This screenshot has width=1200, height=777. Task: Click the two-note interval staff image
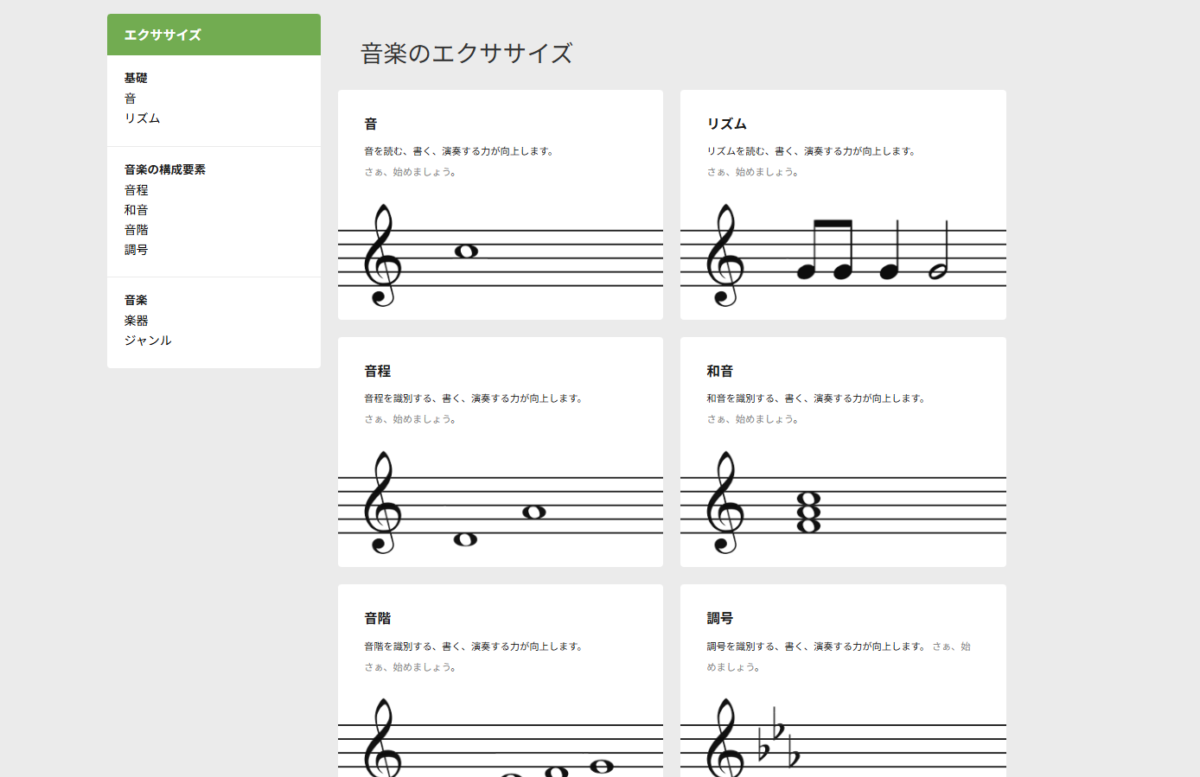click(x=500, y=502)
